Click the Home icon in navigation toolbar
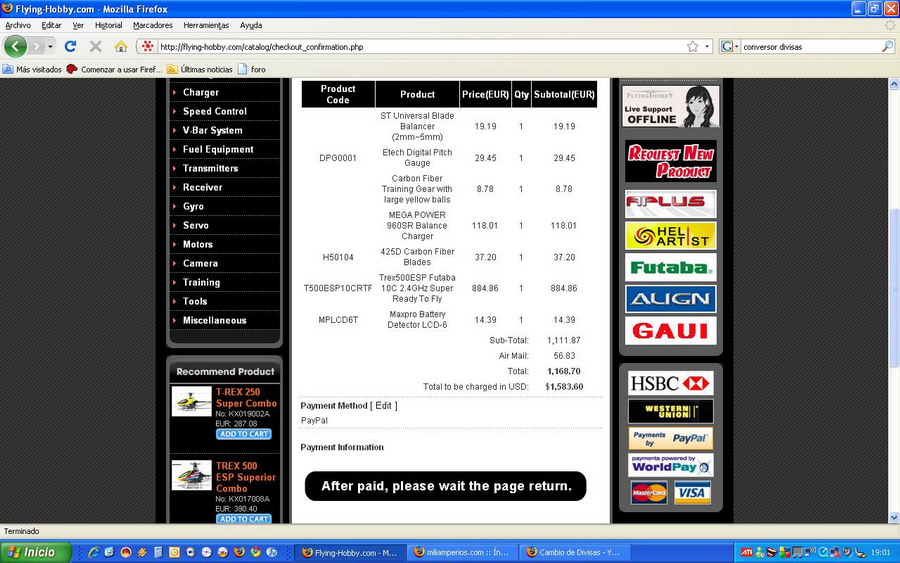 (121, 46)
